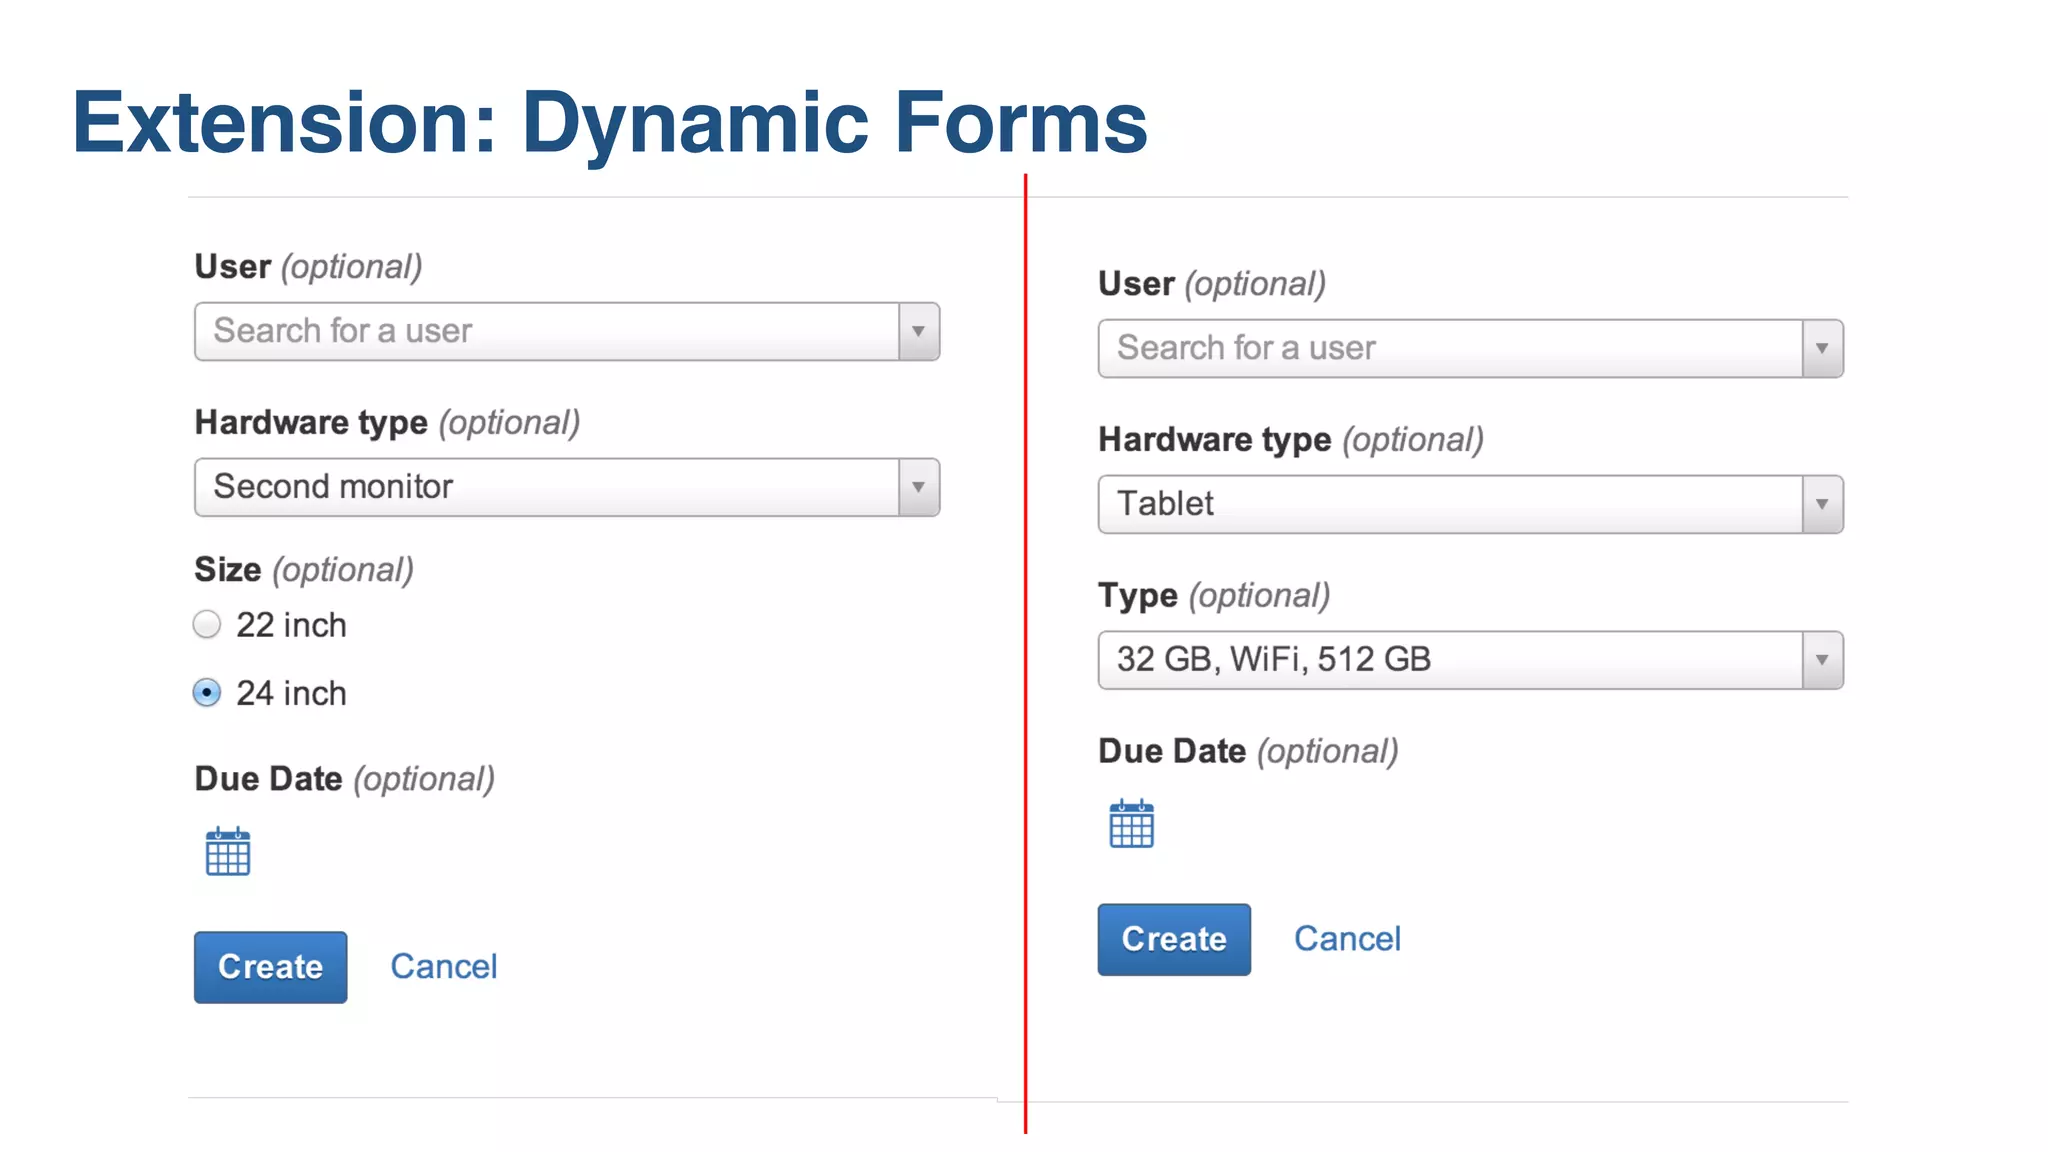Click the 32 GB, WiFi, 512 GB value
Screen dimensions: 2048x1152
[1274, 659]
